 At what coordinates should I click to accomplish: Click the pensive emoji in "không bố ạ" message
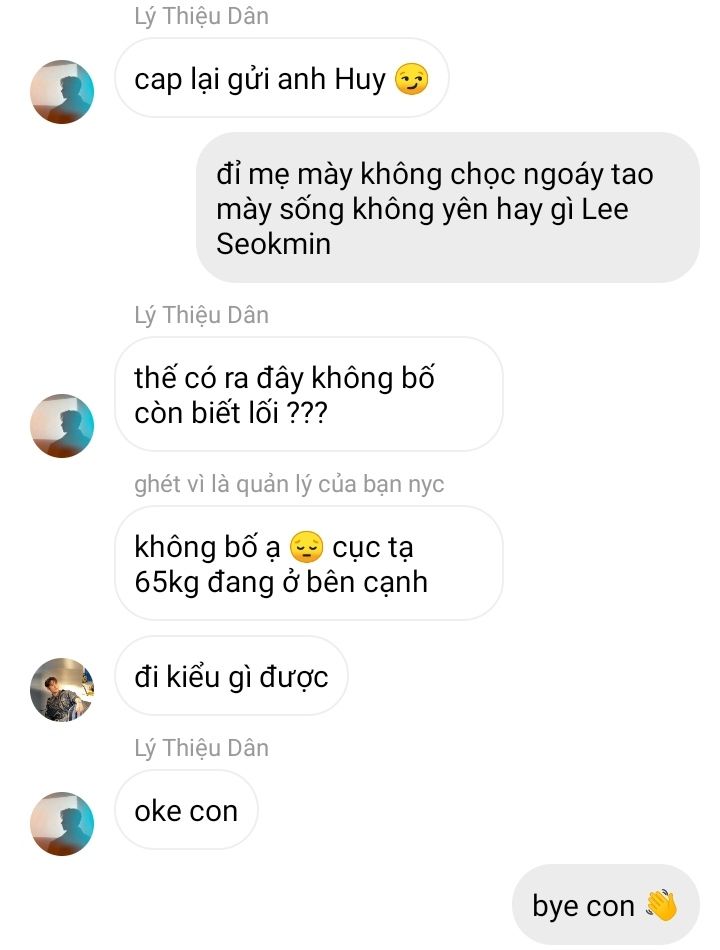306,547
